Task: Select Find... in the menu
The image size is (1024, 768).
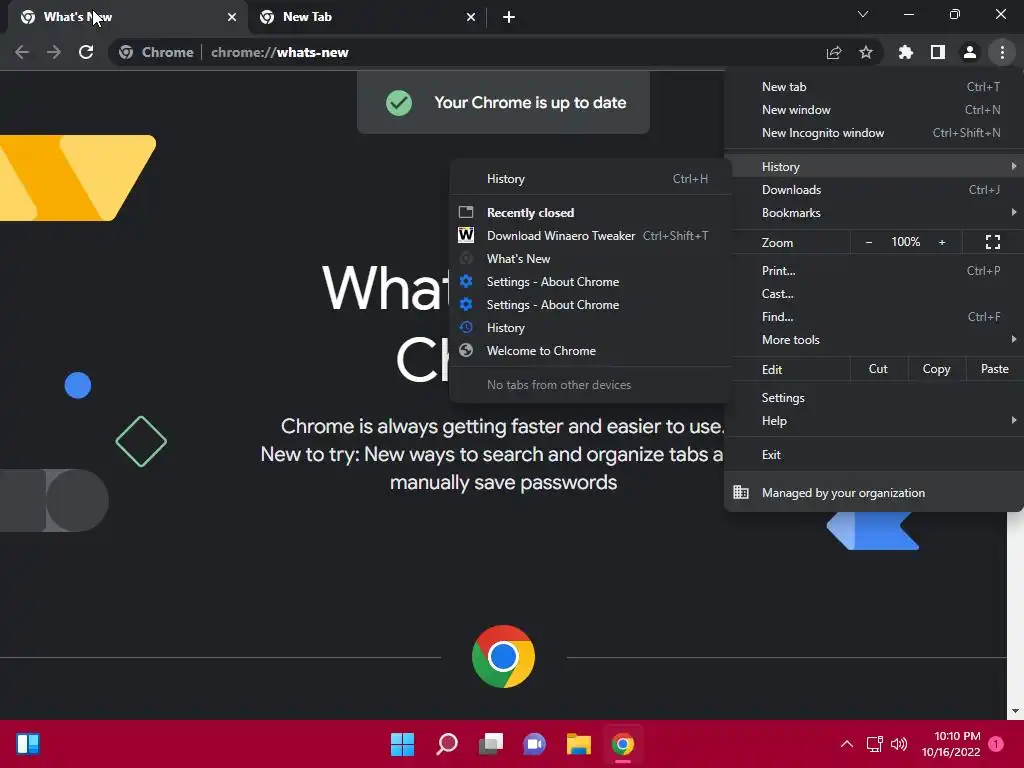Action: pos(874,317)
